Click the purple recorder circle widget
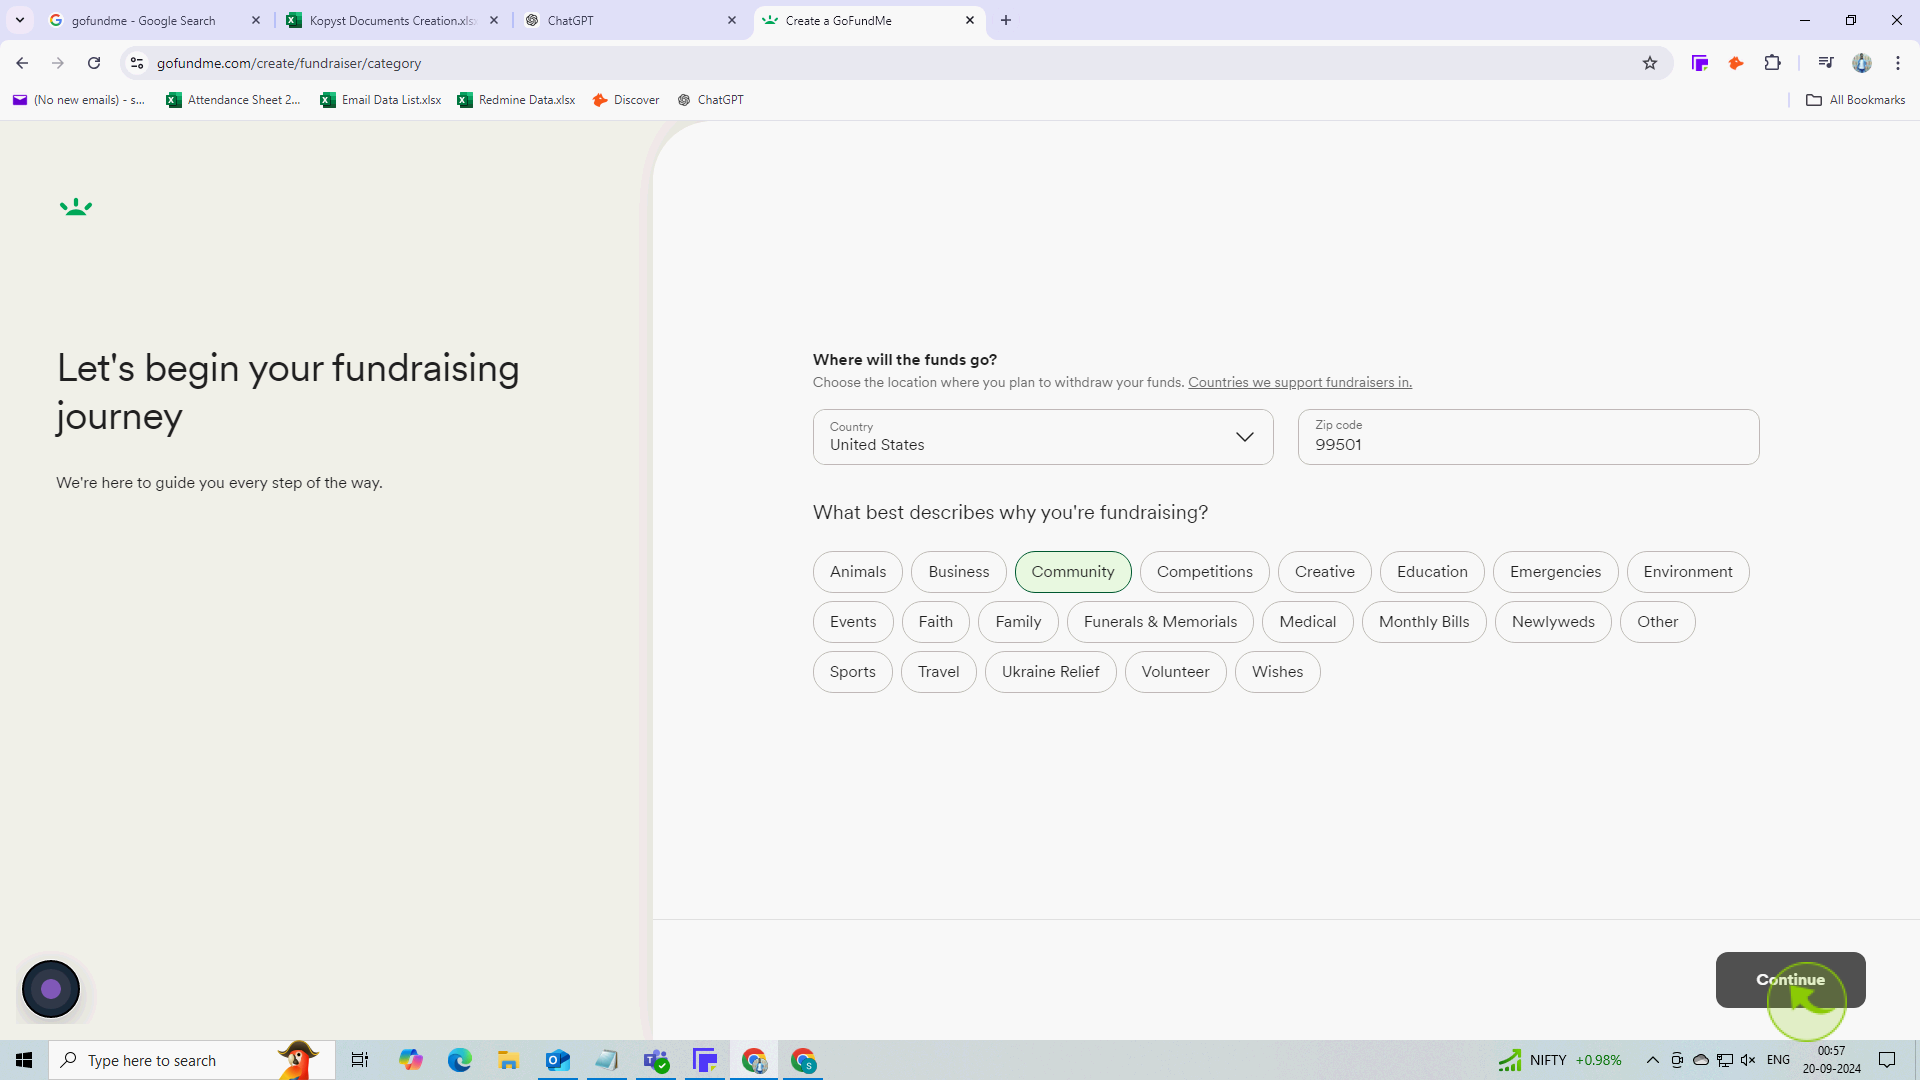Viewport: 1920px width, 1080px height. [x=51, y=989]
